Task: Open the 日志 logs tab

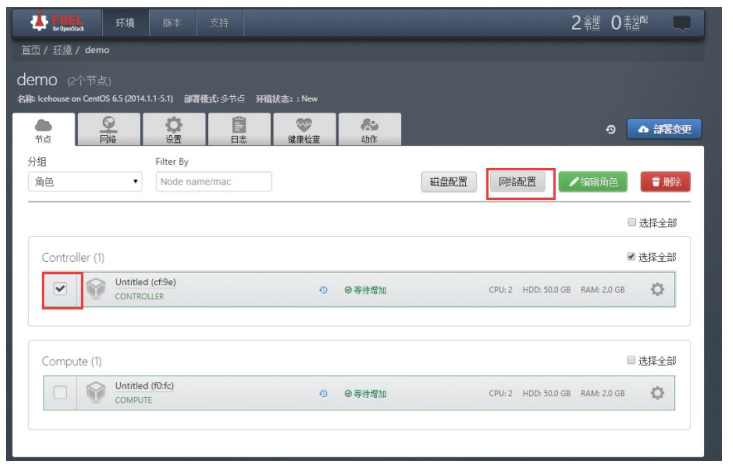Action: point(239,130)
